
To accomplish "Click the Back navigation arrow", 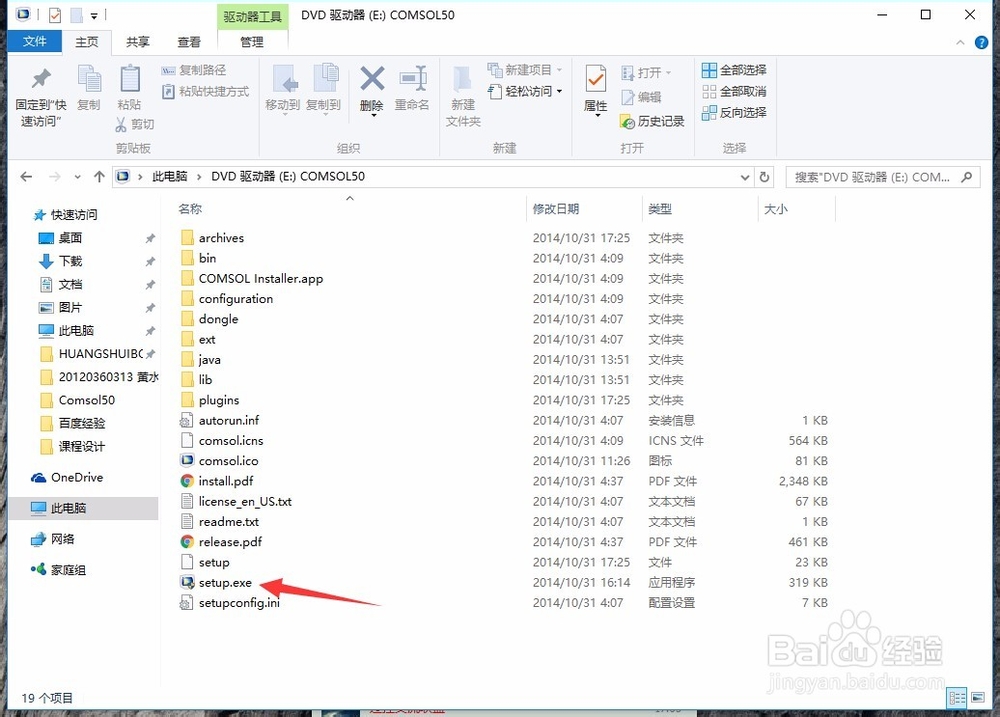I will point(26,177).
